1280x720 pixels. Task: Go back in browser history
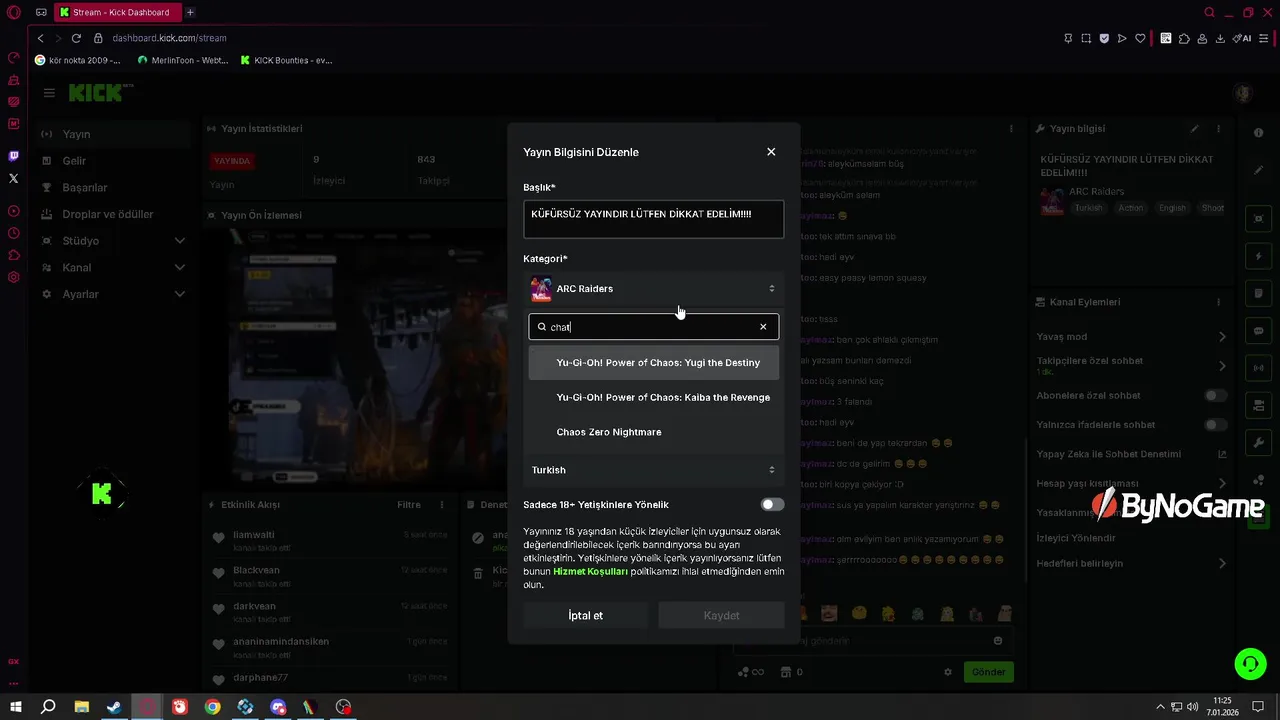pos(40,38)
